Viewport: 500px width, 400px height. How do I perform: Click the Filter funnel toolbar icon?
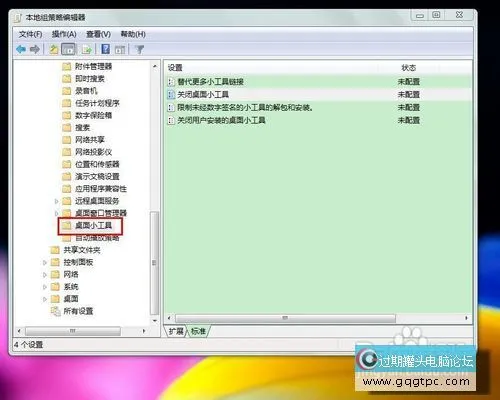click(x=139, y=50)
